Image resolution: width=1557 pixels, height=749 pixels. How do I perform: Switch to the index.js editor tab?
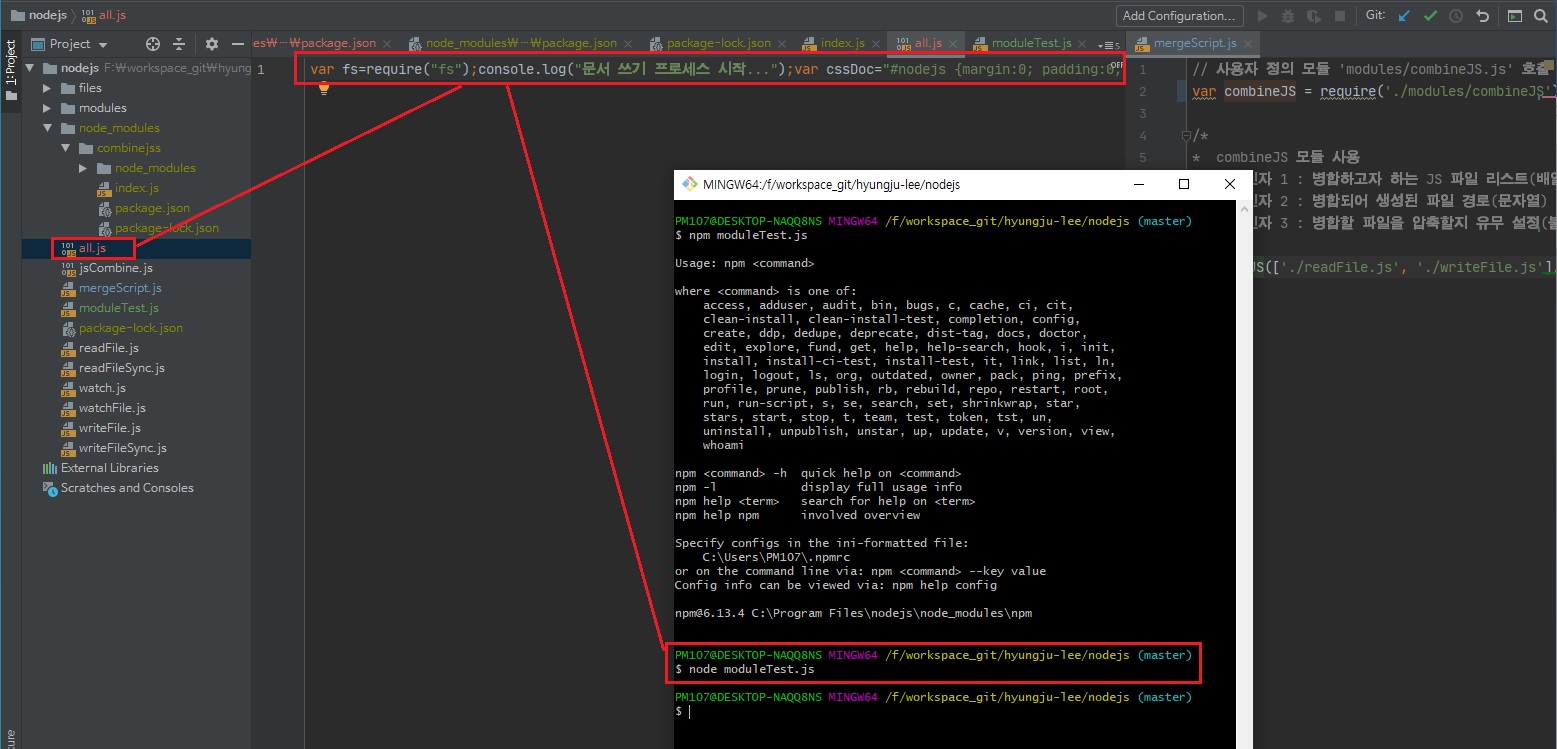842,44
